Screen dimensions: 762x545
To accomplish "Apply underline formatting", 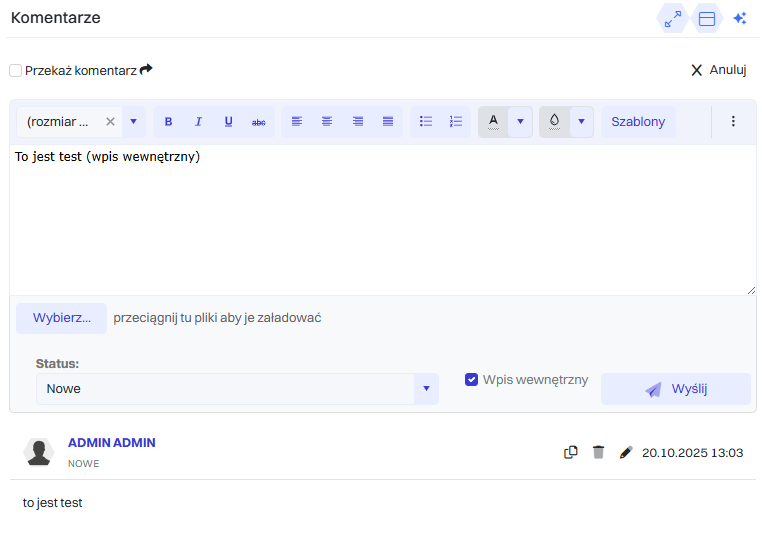I will (x=228, y=122).
